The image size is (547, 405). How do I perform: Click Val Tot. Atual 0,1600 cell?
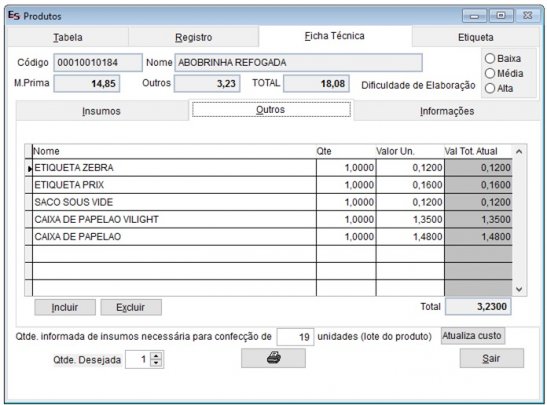(x=478, y=185)
